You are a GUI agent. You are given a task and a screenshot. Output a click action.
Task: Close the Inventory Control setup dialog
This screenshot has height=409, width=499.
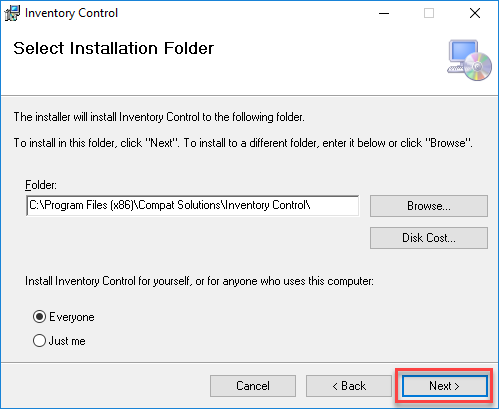(475, 13)
